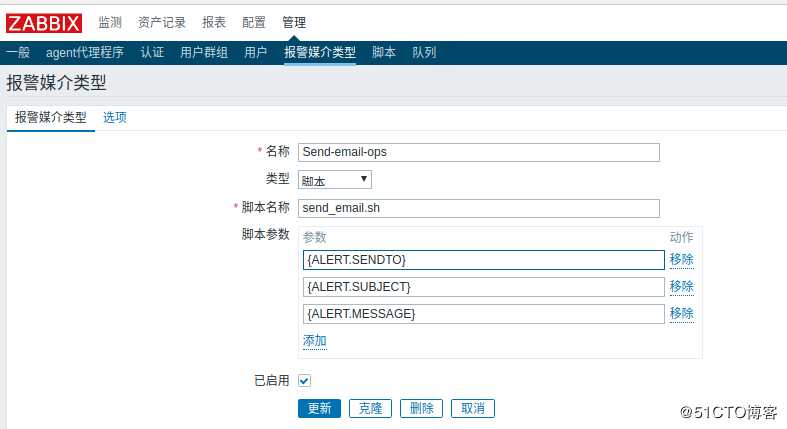This screenshot has height=429, width=787.
Task: Open the 类型 dropdown
Action: coord(335,180)
